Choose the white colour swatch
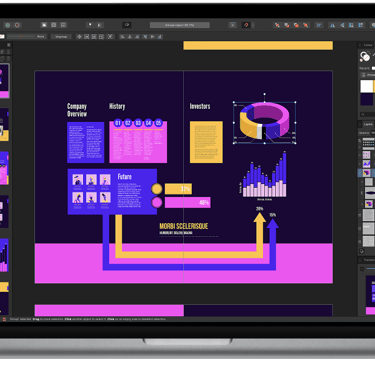The width and height of the screenshot is (375, 366). pyautogui.click(x=366, y=86)
